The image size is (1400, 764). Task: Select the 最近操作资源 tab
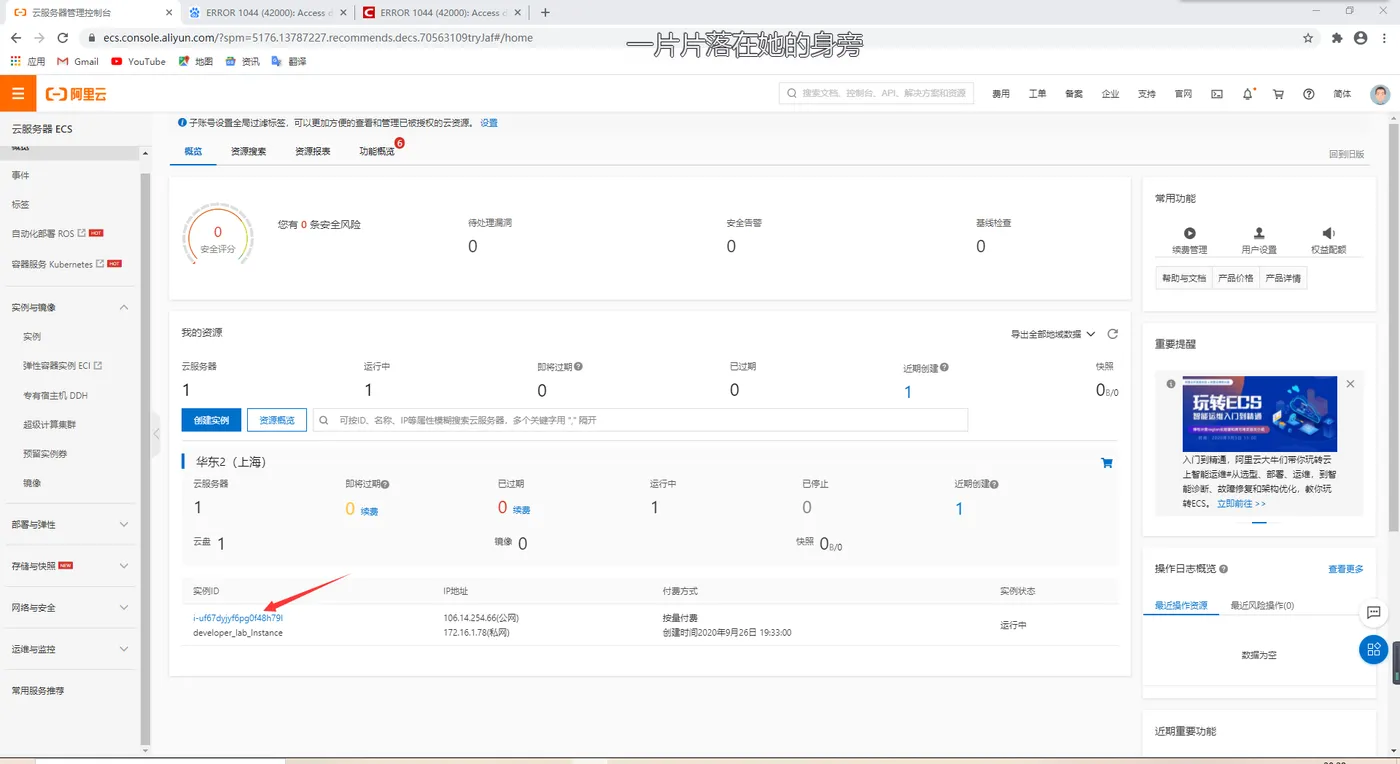[1181, 605]
